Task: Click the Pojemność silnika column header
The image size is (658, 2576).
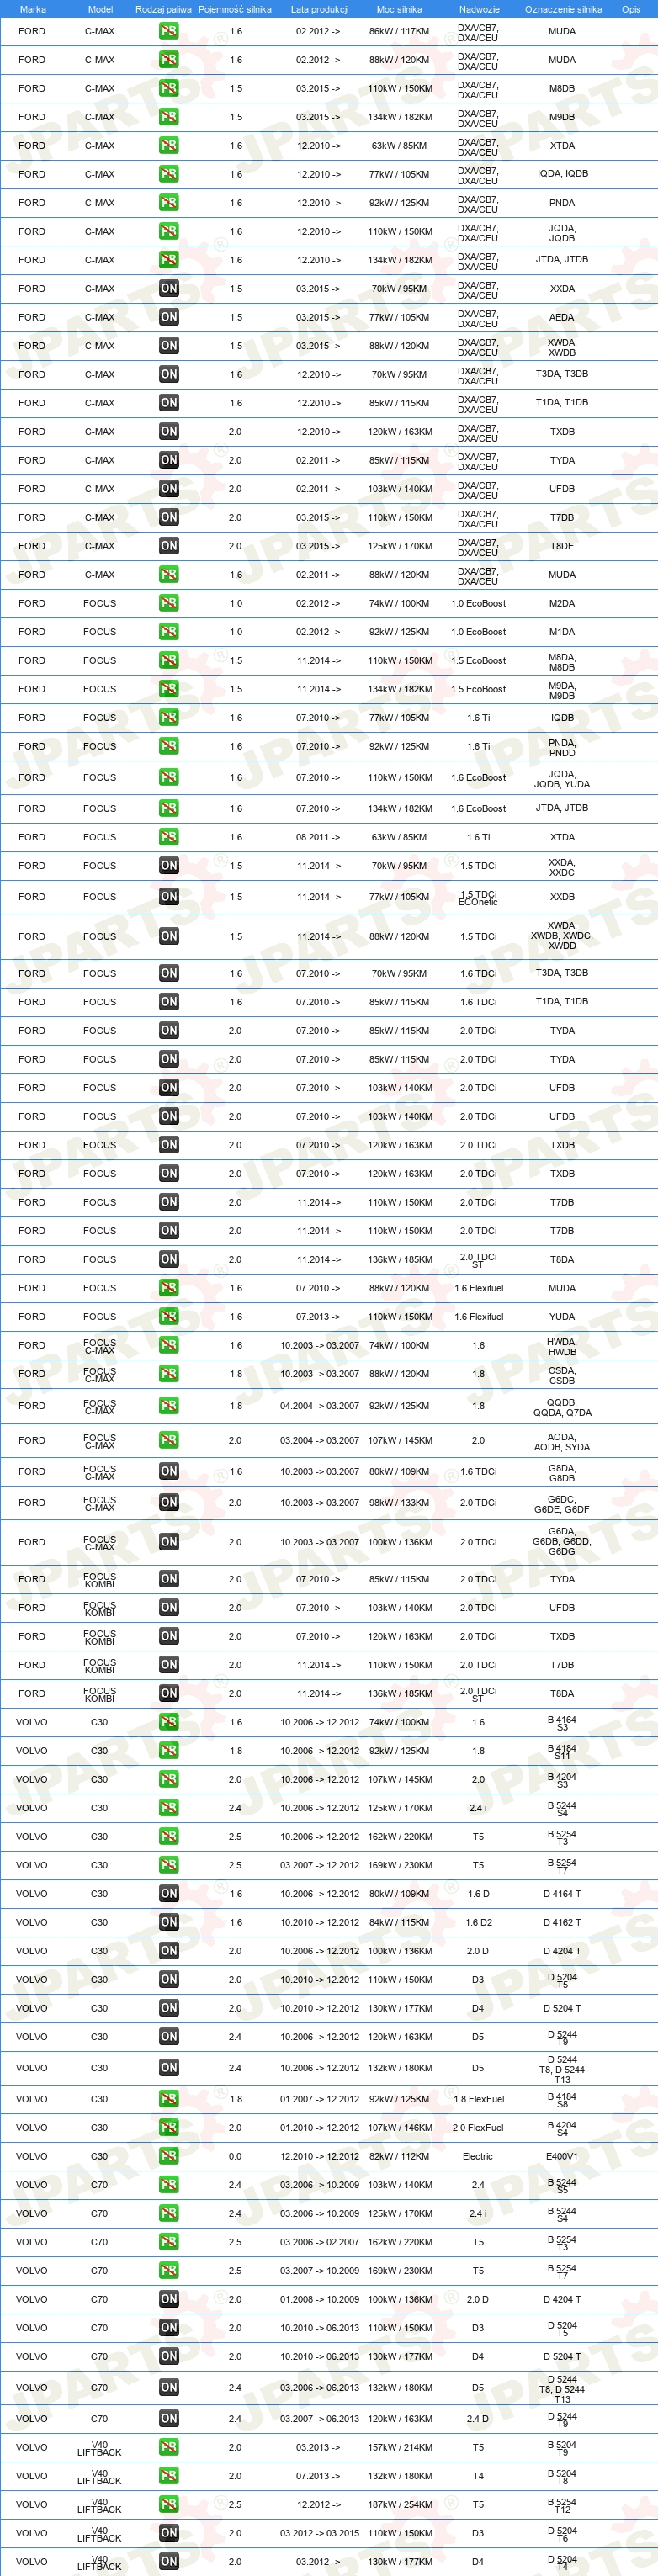Action: [235, 9]
